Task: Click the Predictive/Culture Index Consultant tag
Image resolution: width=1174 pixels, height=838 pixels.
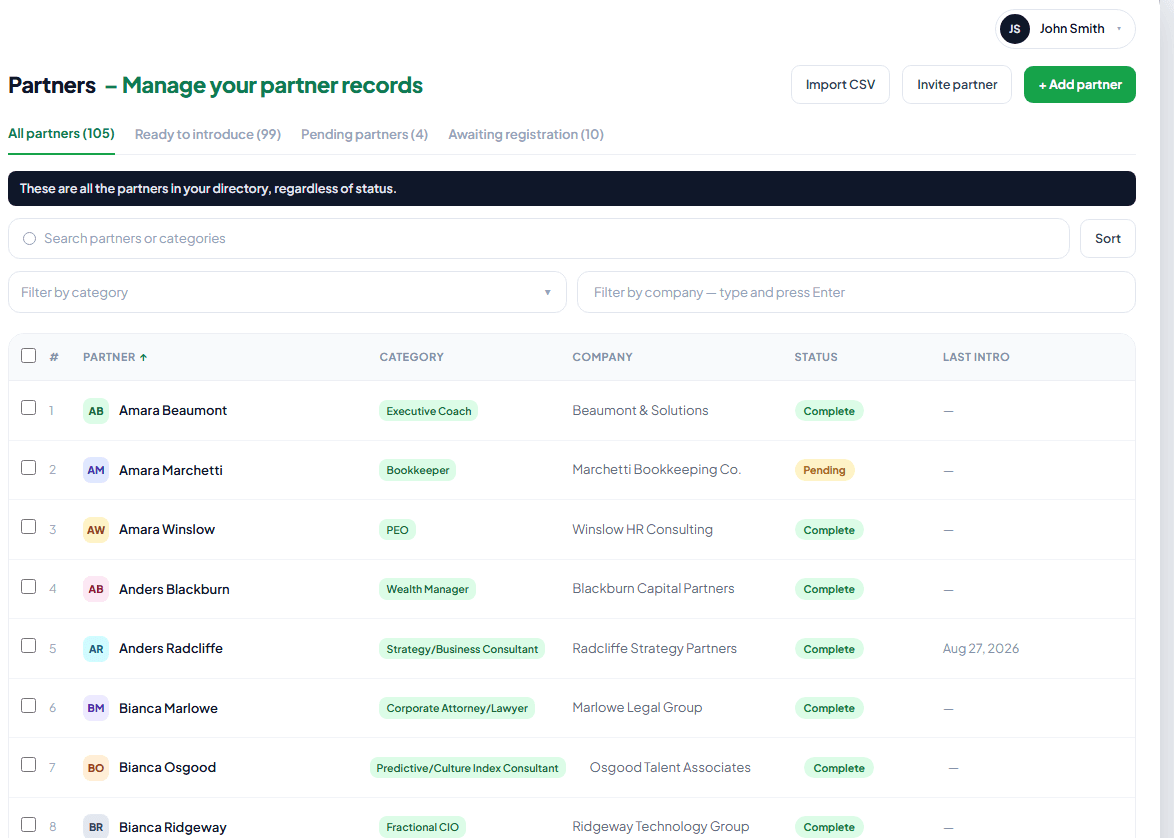Action: click(467, 768)
